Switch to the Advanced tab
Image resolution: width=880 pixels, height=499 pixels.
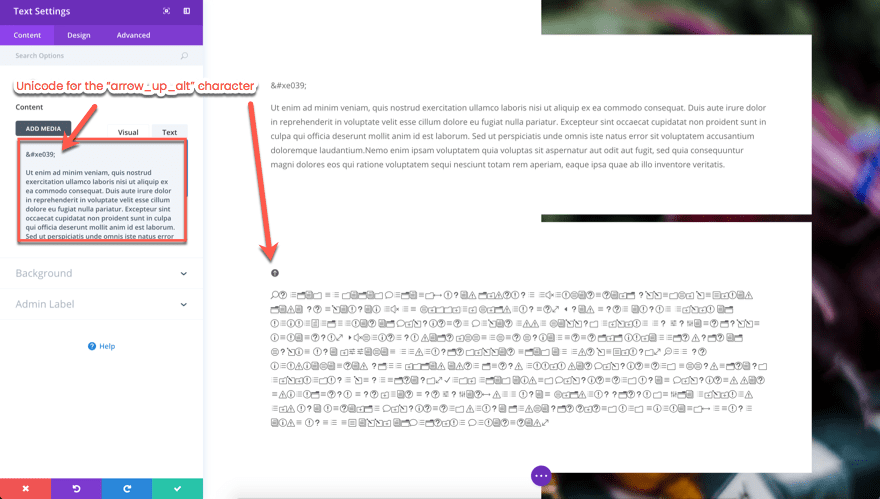pos(133,35)
